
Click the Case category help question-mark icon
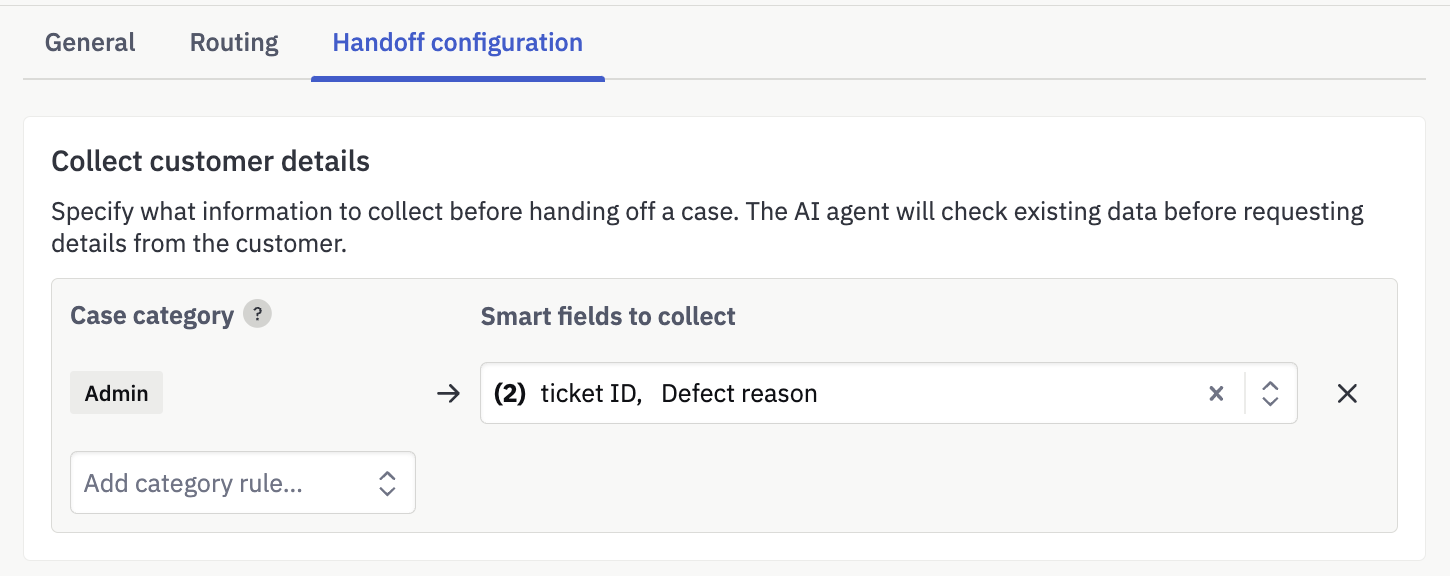[x=257, y=315]
